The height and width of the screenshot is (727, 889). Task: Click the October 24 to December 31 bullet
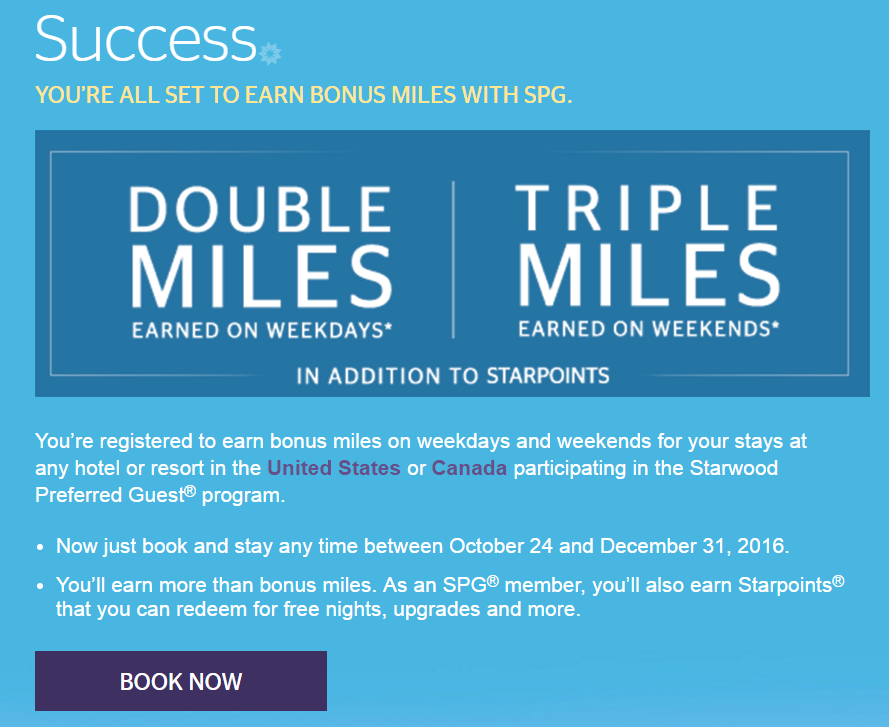click(422, 546)
